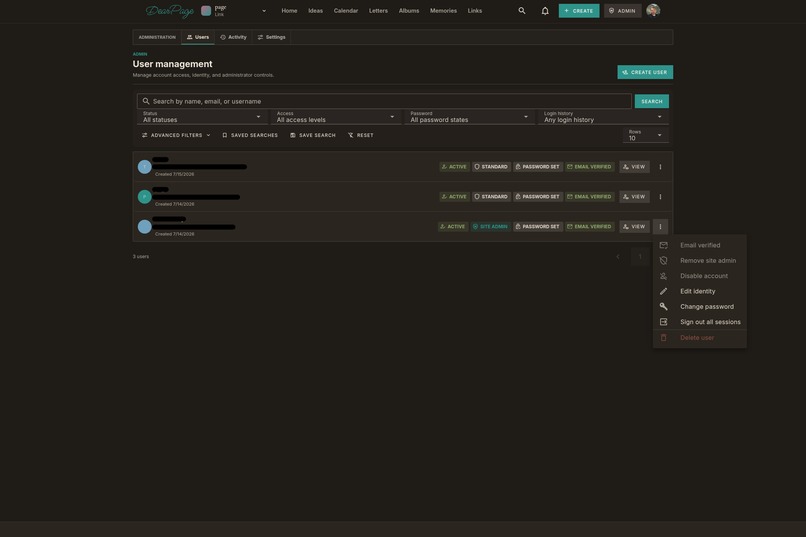
Task: Open Saved Searches
Action: coord(250,135)
